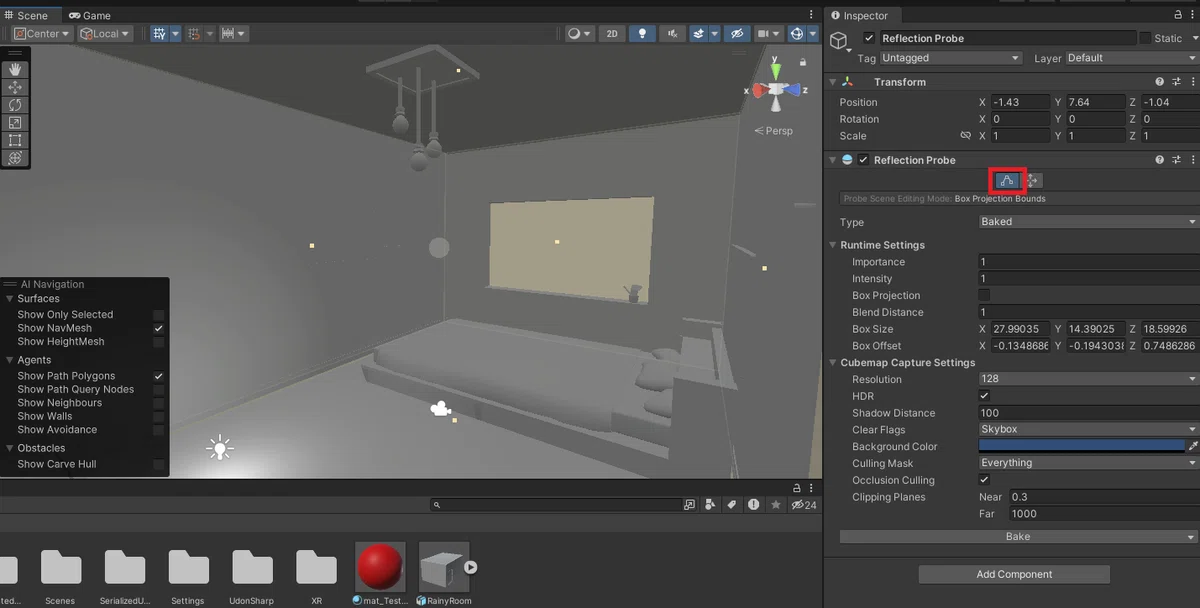Switch to the Game tab
This screenshot has height=608, width=1200.
click(90, 15)
